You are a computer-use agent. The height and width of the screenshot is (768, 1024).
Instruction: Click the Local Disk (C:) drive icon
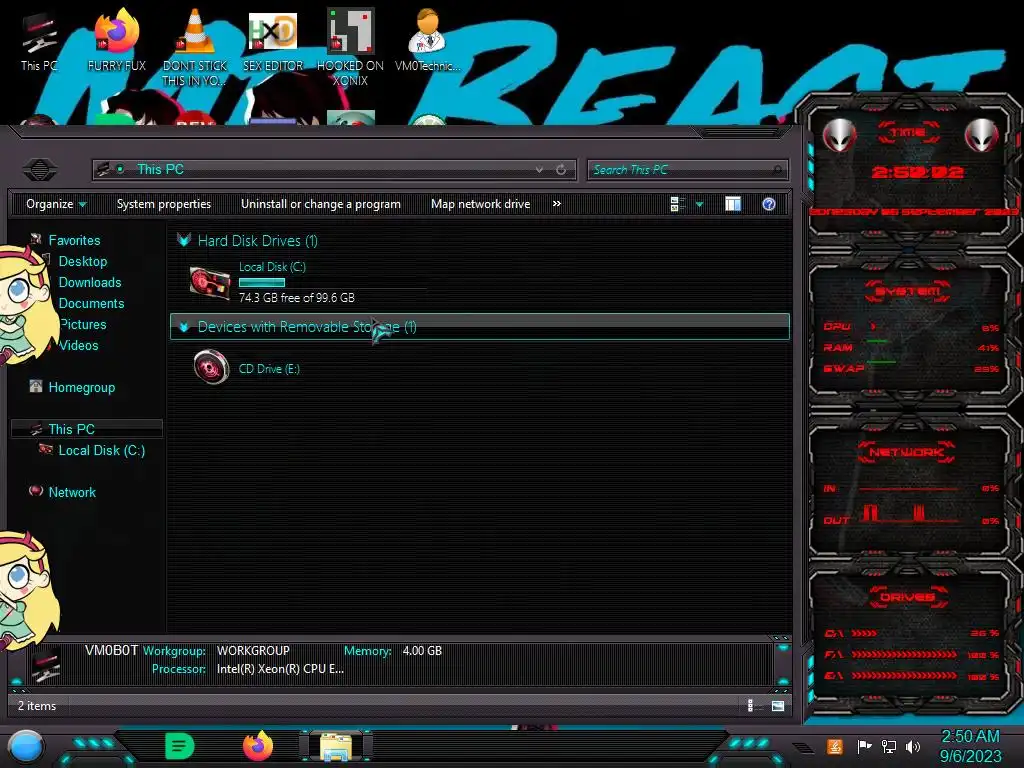[x=210, y=283]
